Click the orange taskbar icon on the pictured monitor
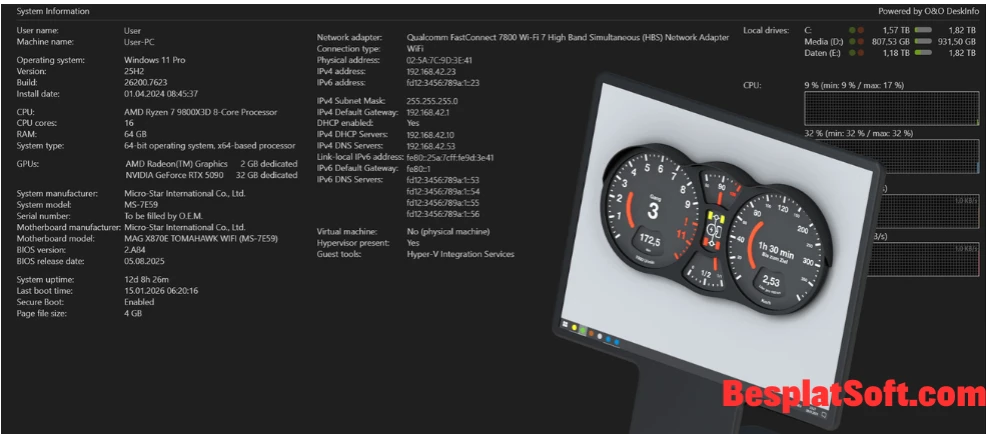The height and width of the screenshot is (434, 986). [592, 333]
